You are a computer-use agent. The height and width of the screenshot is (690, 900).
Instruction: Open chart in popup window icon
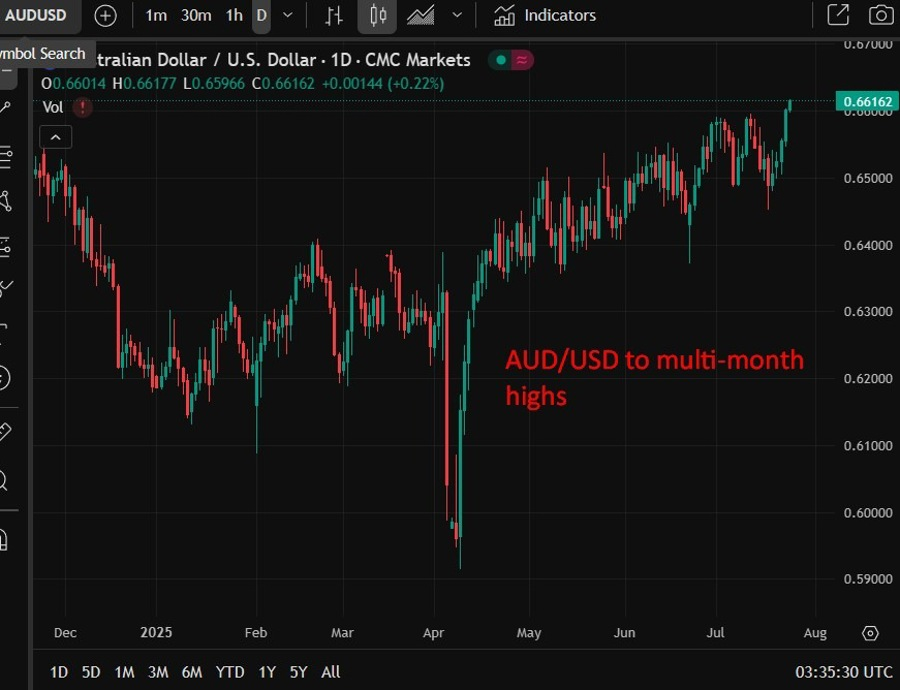click(838, 15)
